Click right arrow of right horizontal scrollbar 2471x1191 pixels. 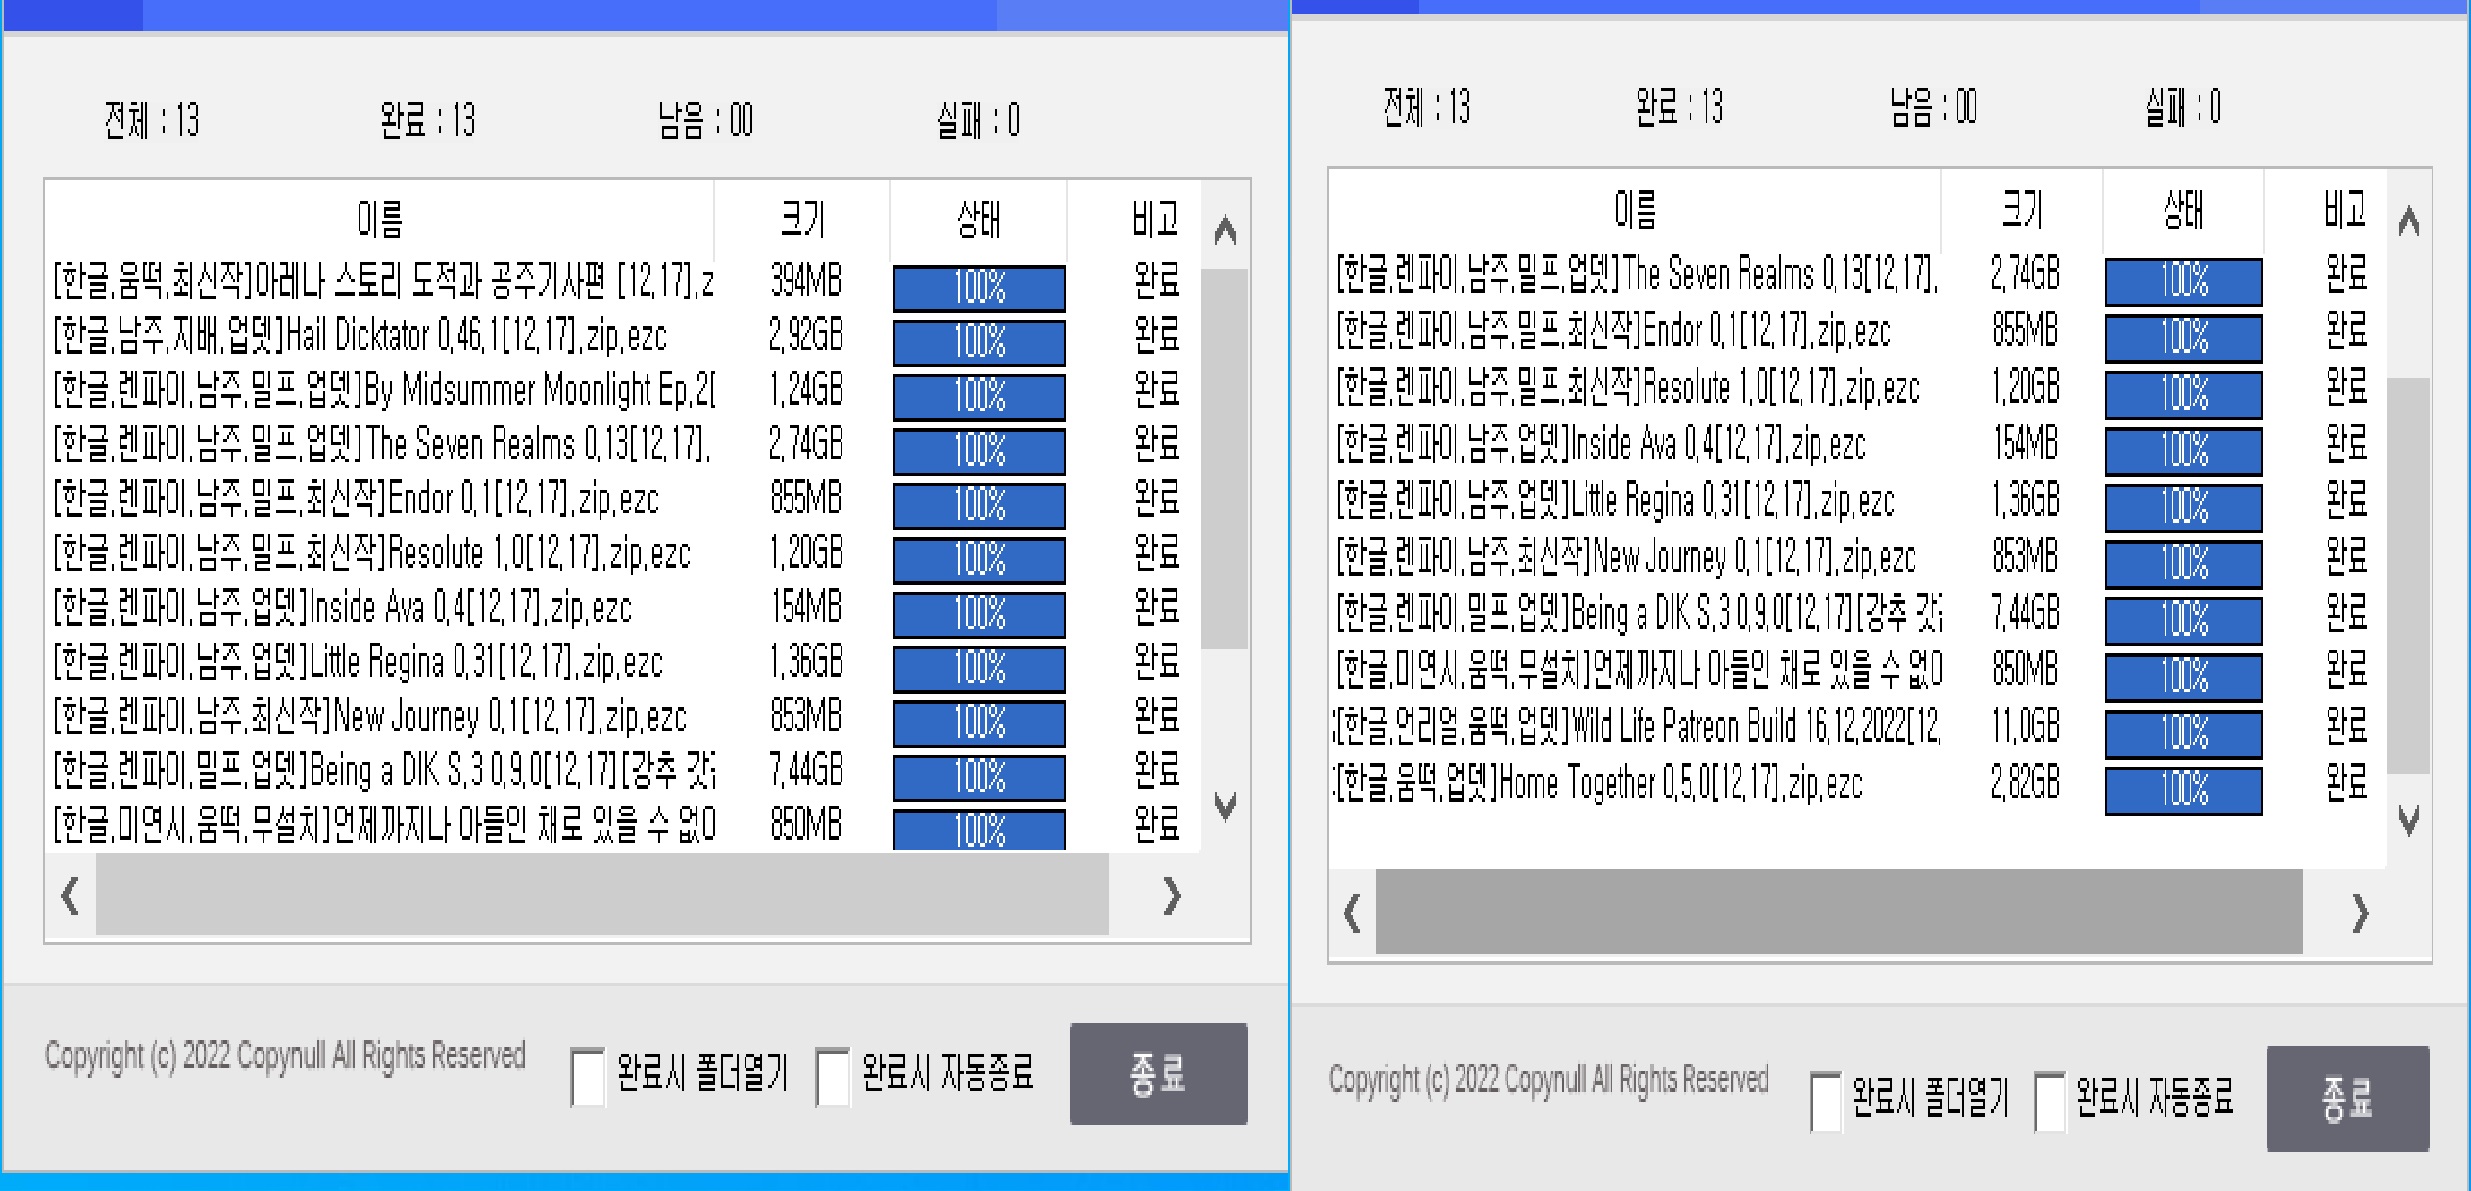click(2360, 913)
